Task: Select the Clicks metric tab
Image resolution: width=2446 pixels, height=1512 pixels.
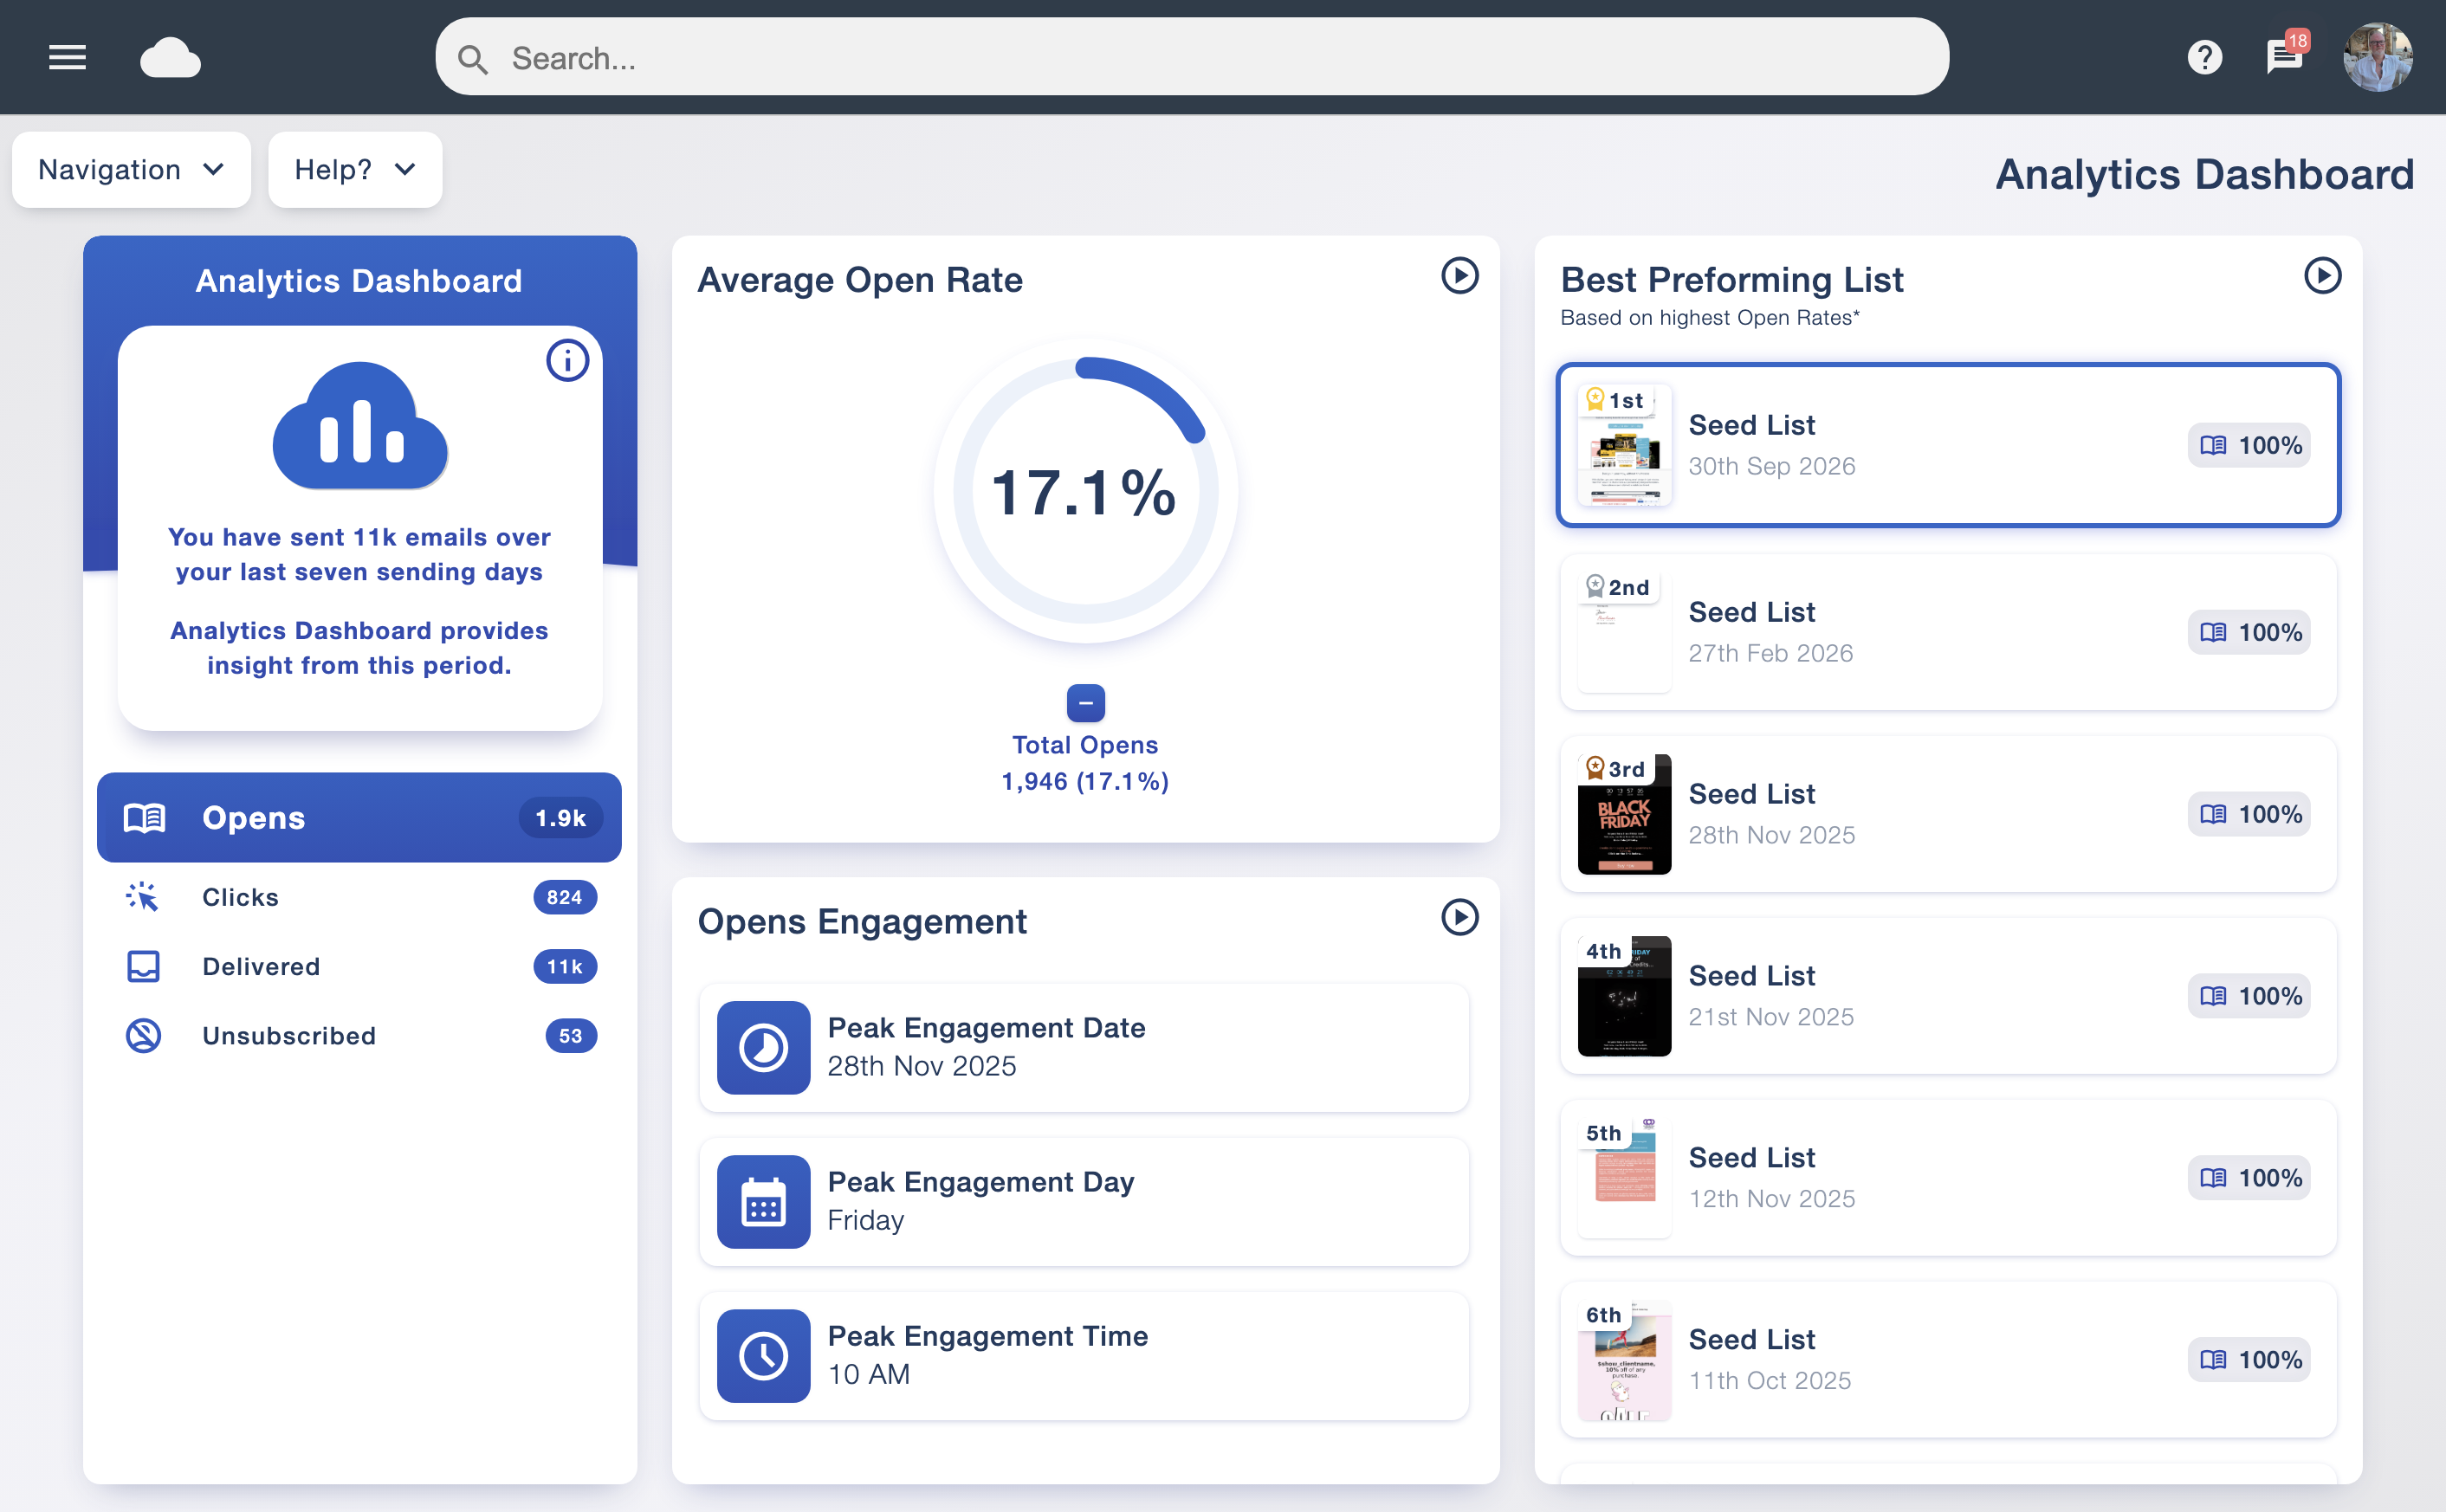Action: (x=359, y=897)
